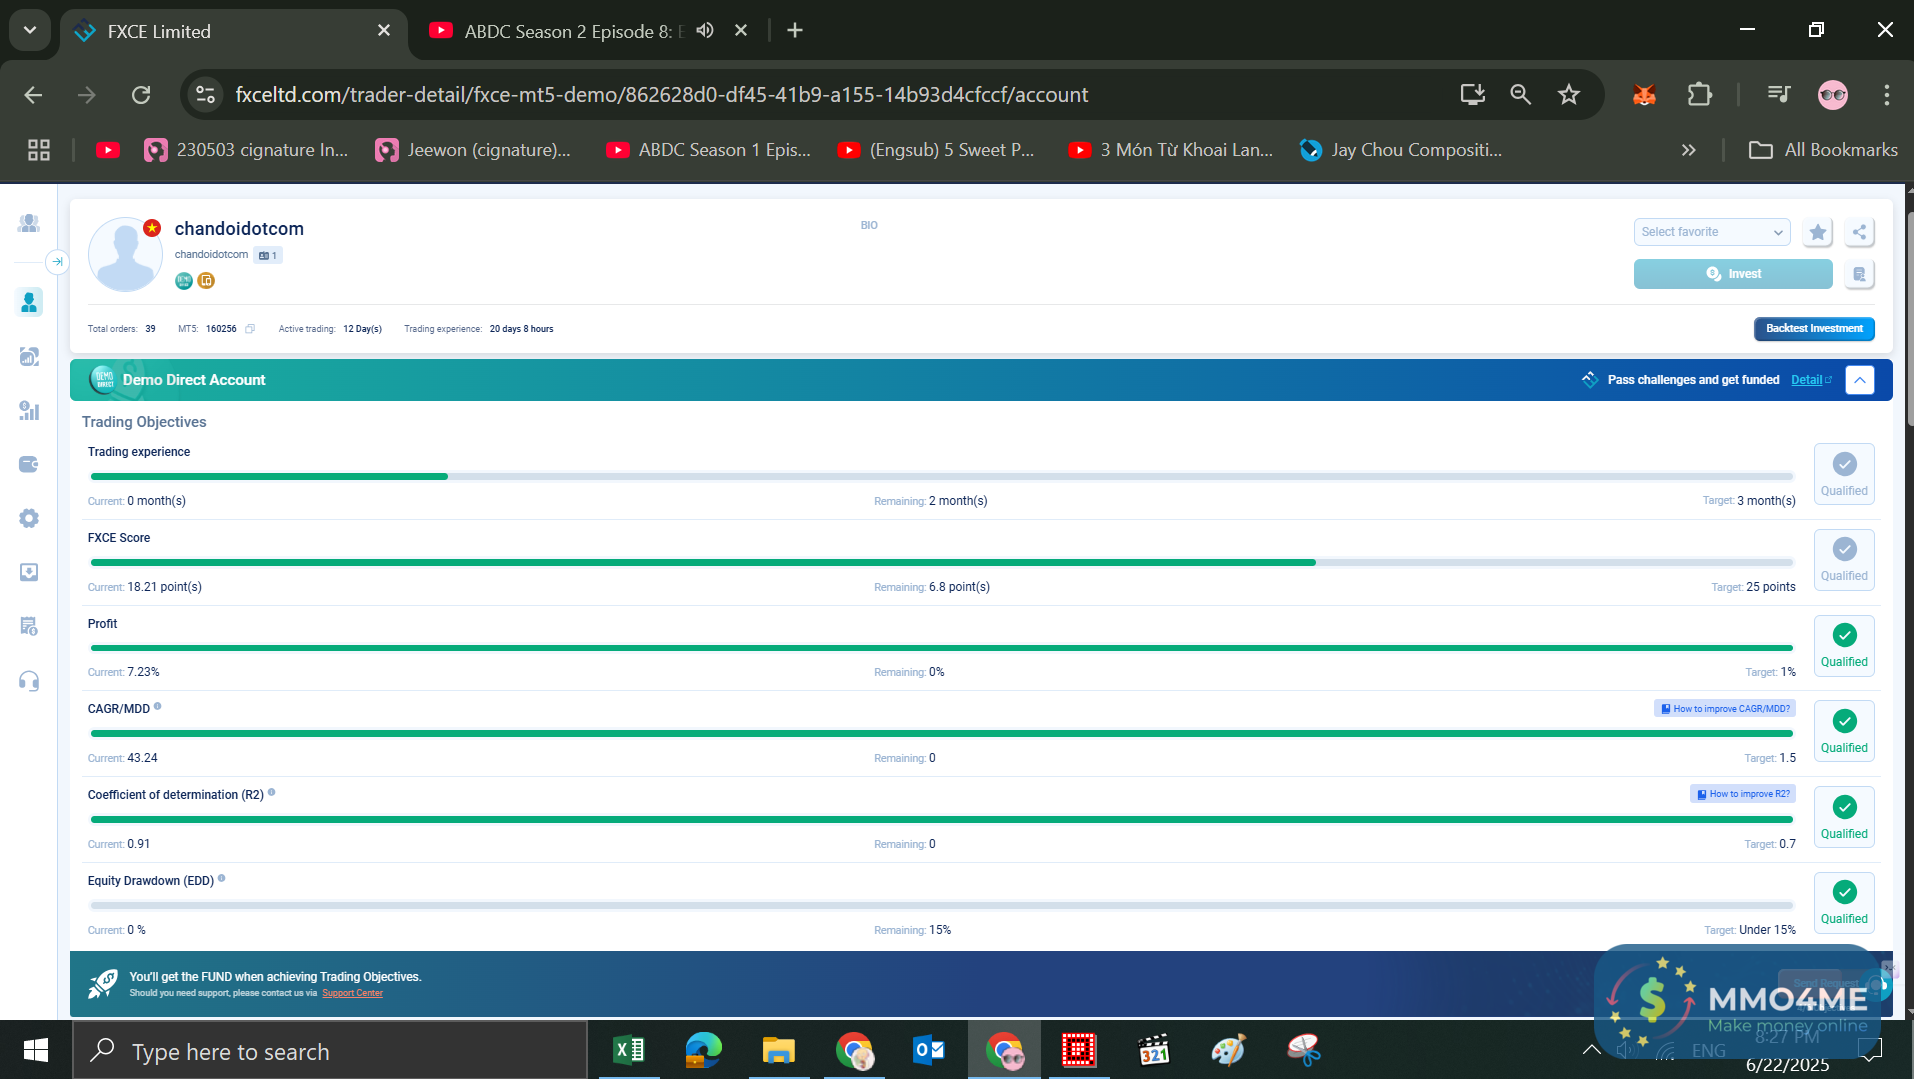The width and height of the screenshot is (1914, 1079).
Task: Go back to the previous page
Action: point(33,95)
